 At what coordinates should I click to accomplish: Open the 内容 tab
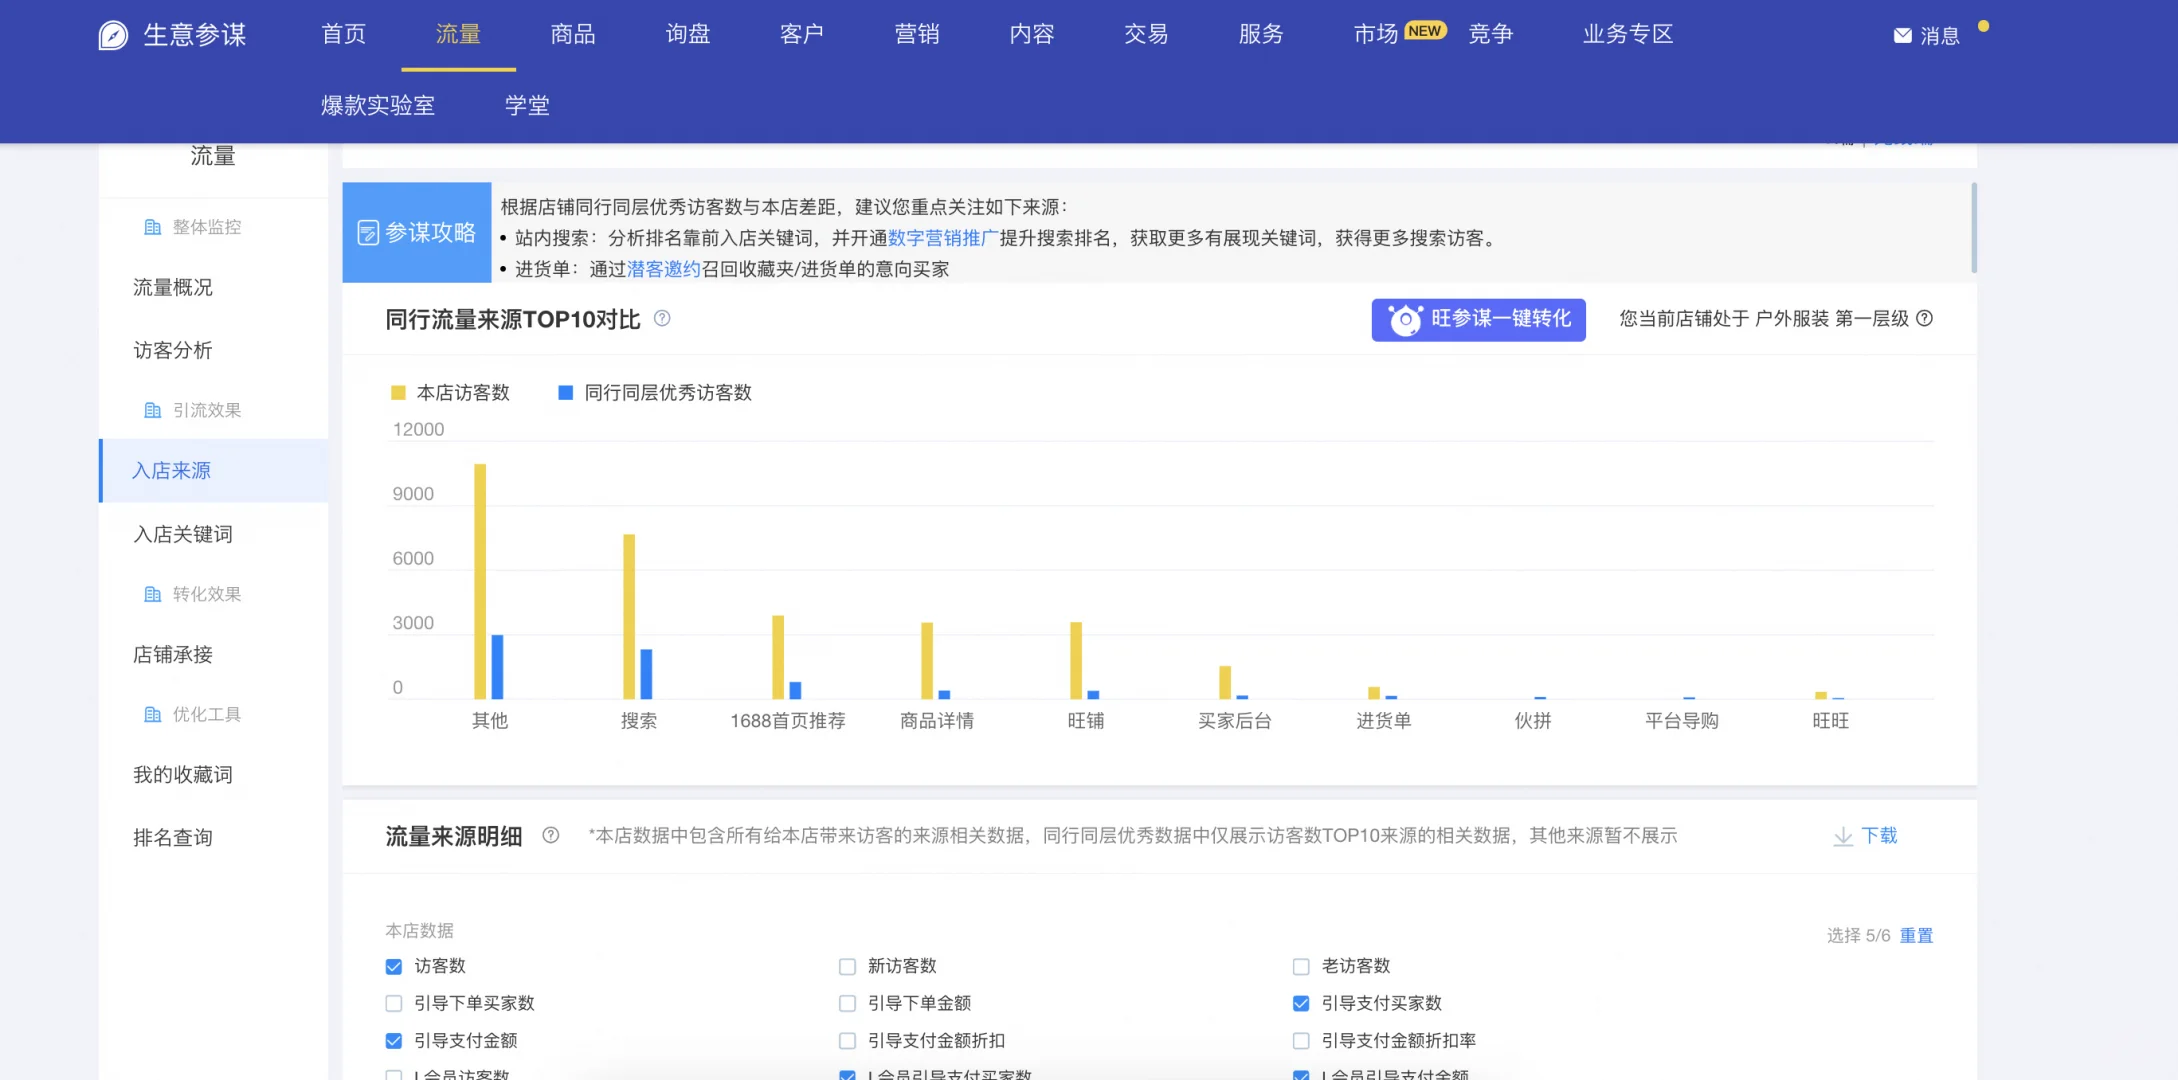[x=1032, y=35]
